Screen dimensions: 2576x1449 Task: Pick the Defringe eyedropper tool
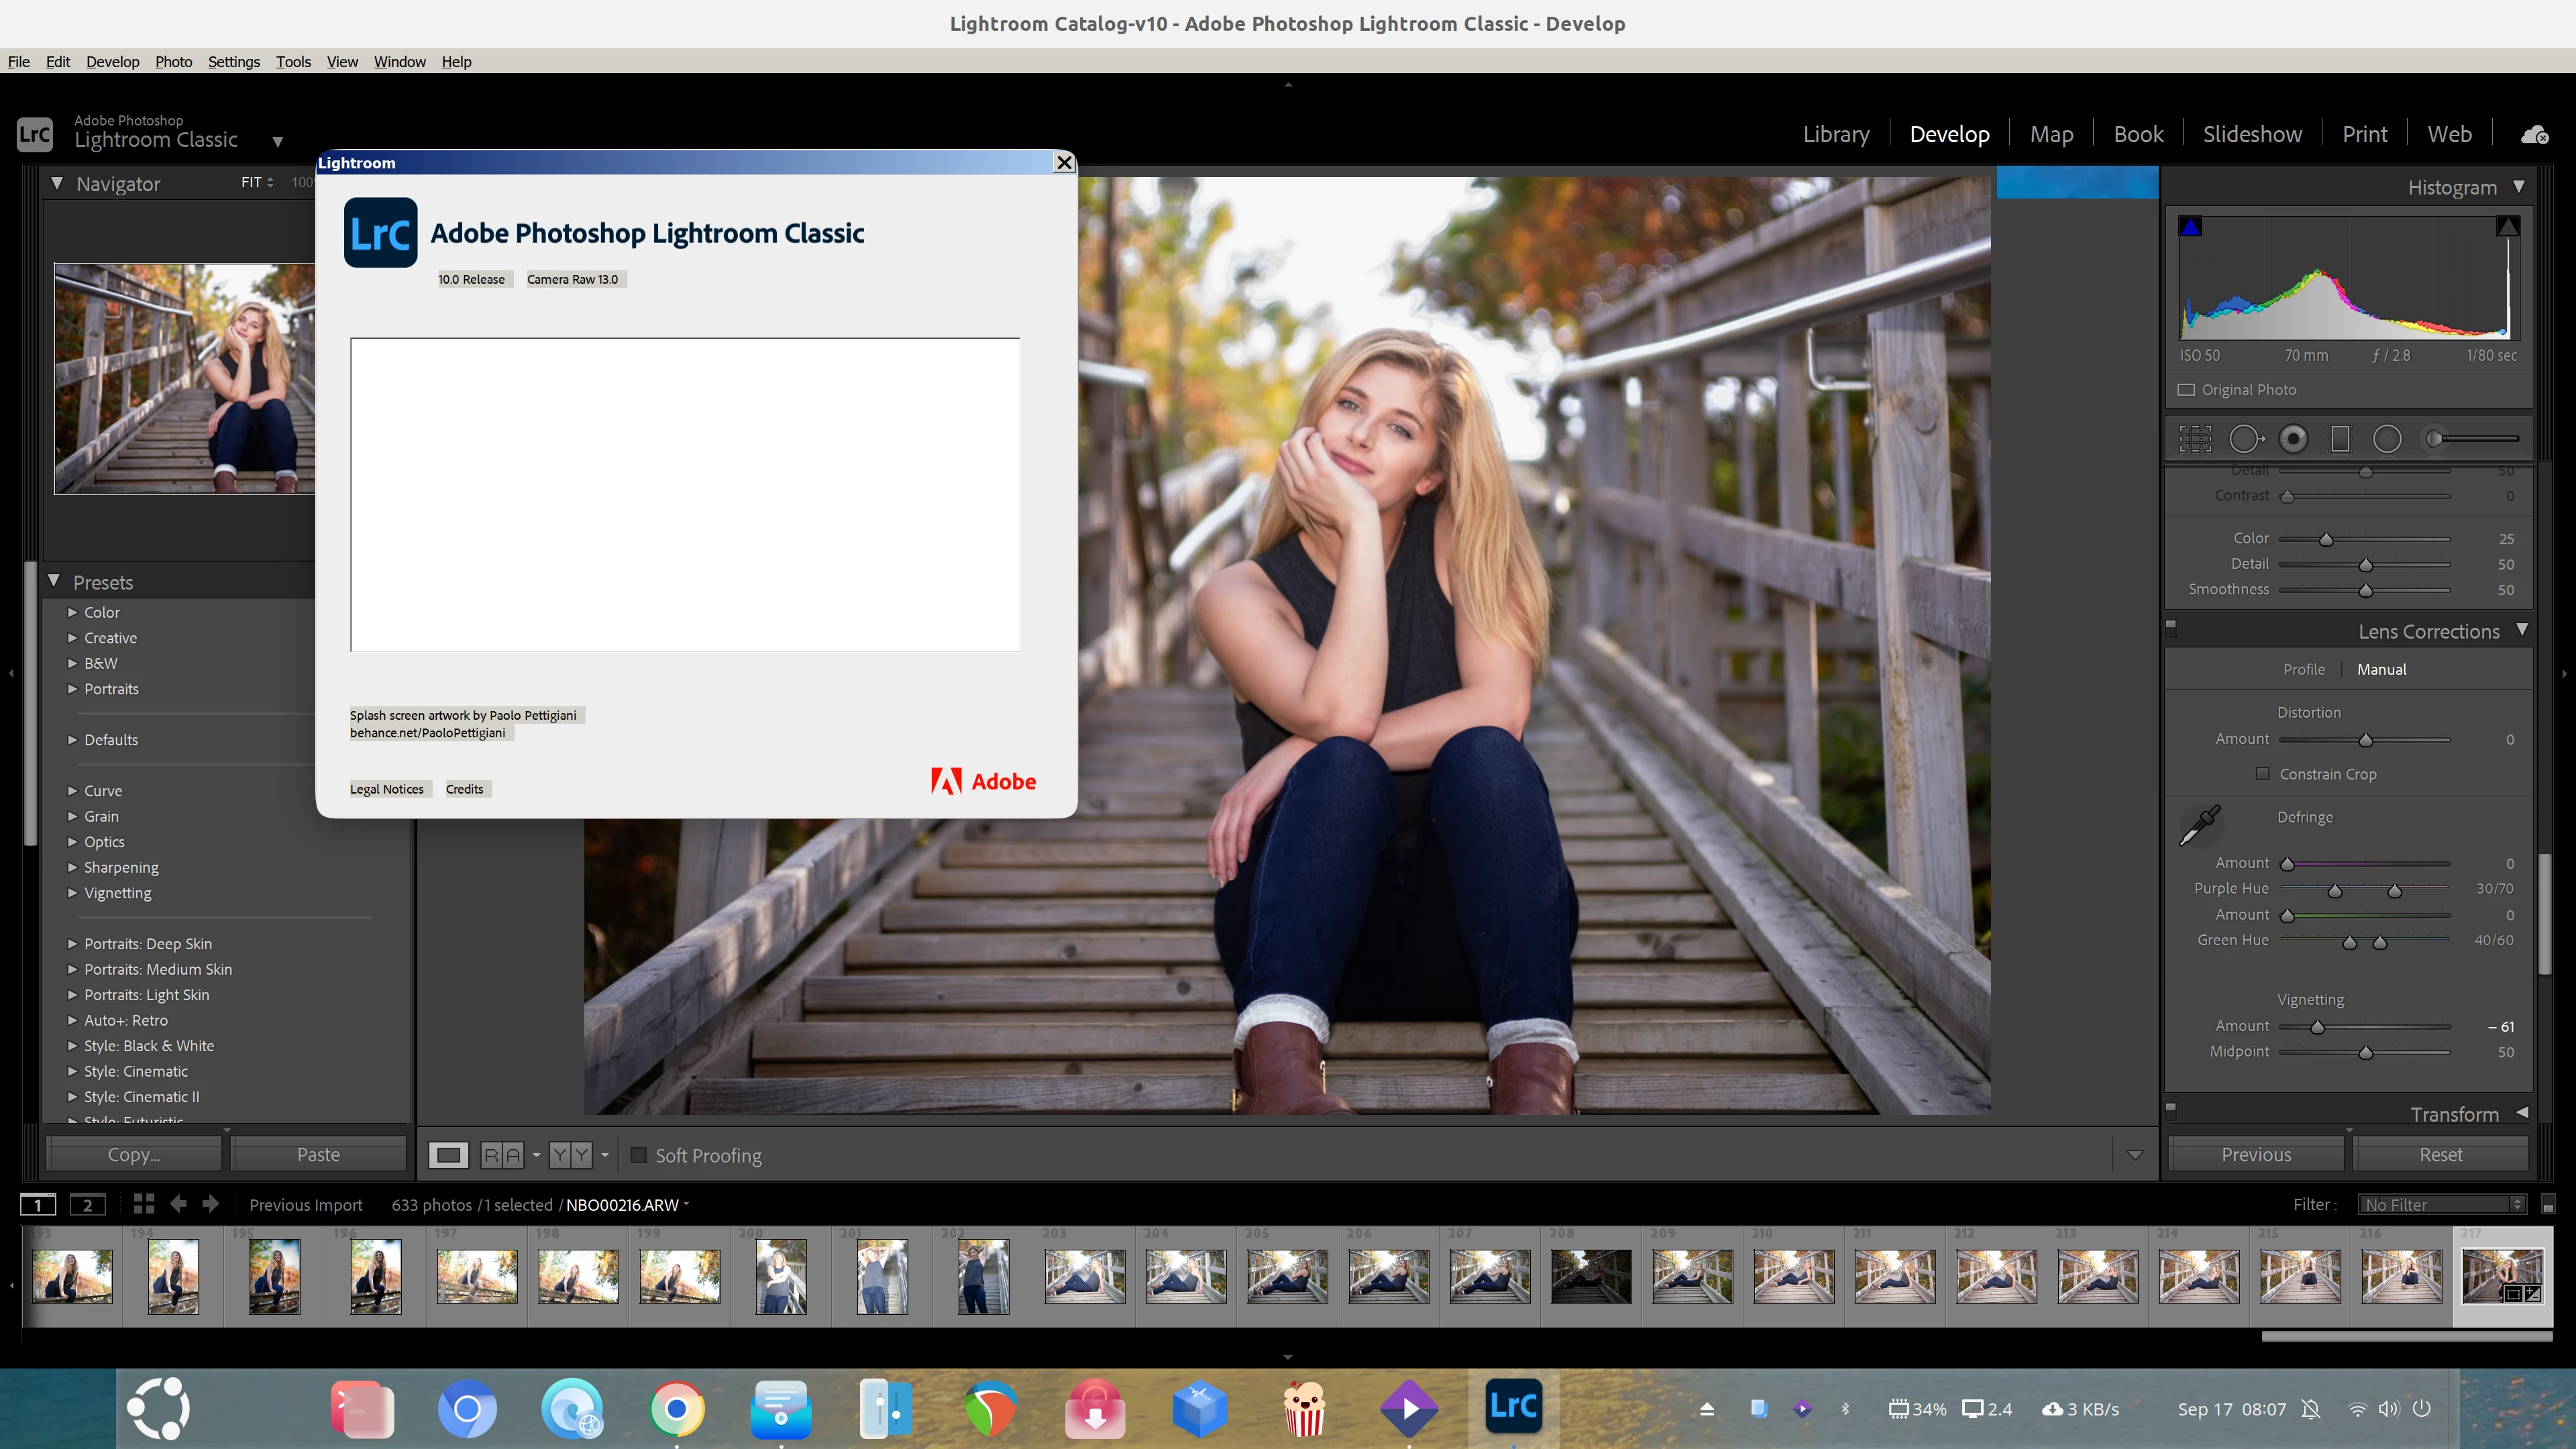2200,825
